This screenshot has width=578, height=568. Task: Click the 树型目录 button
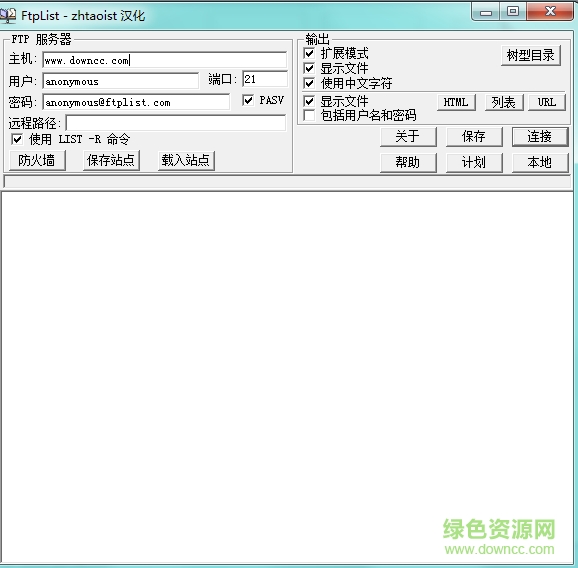coord(531,56)
